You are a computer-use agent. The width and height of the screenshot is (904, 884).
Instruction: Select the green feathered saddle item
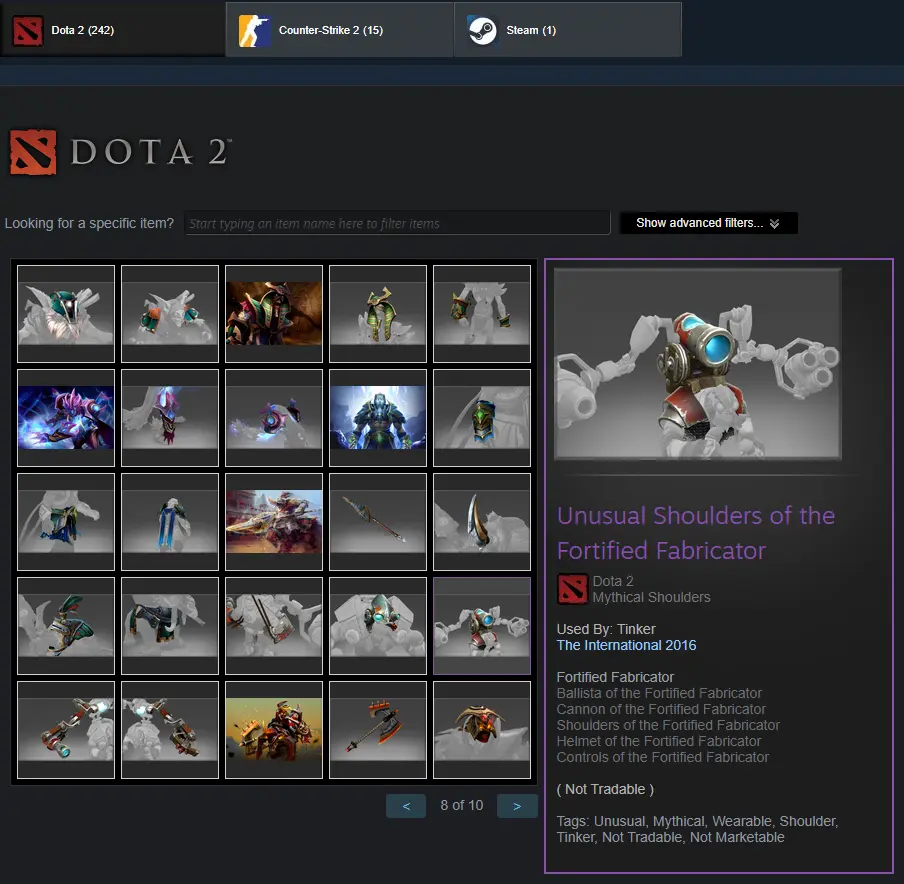coord(66,626)
